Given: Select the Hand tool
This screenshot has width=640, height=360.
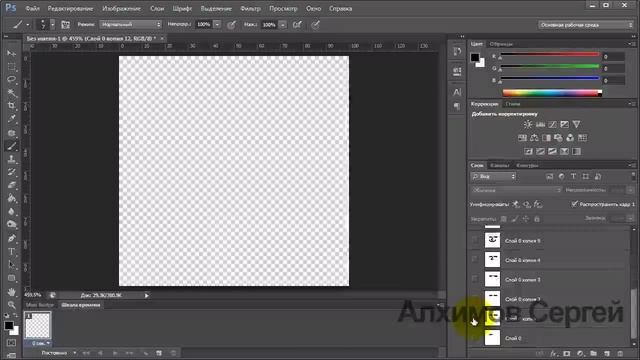Looking at the screenshot, I should click(x=11, y=292).
